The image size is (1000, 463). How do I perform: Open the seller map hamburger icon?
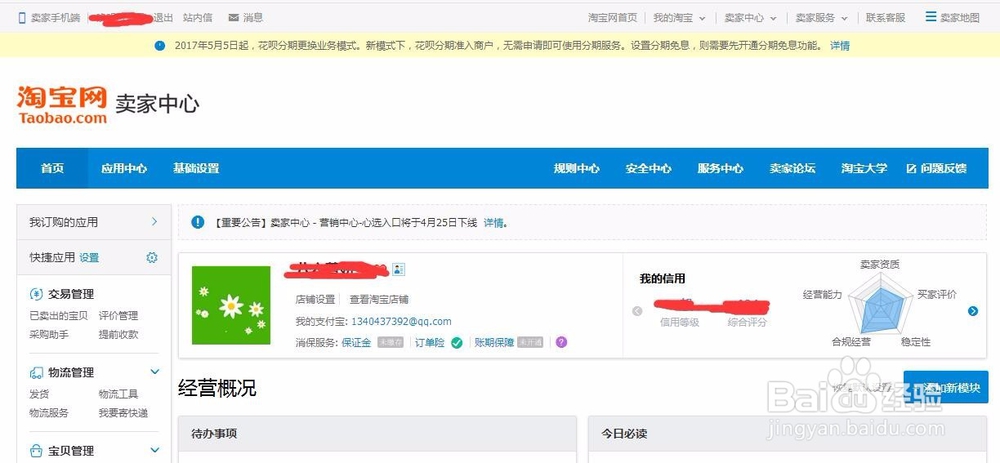[x=931, y=17]
